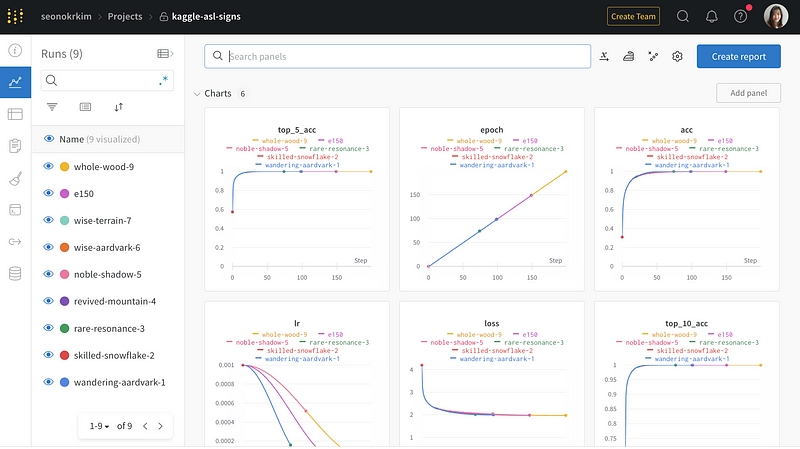Focus the runs search field
Image resolution: width=800 pixels, height=449 pixels.
(x=107, y=81)
